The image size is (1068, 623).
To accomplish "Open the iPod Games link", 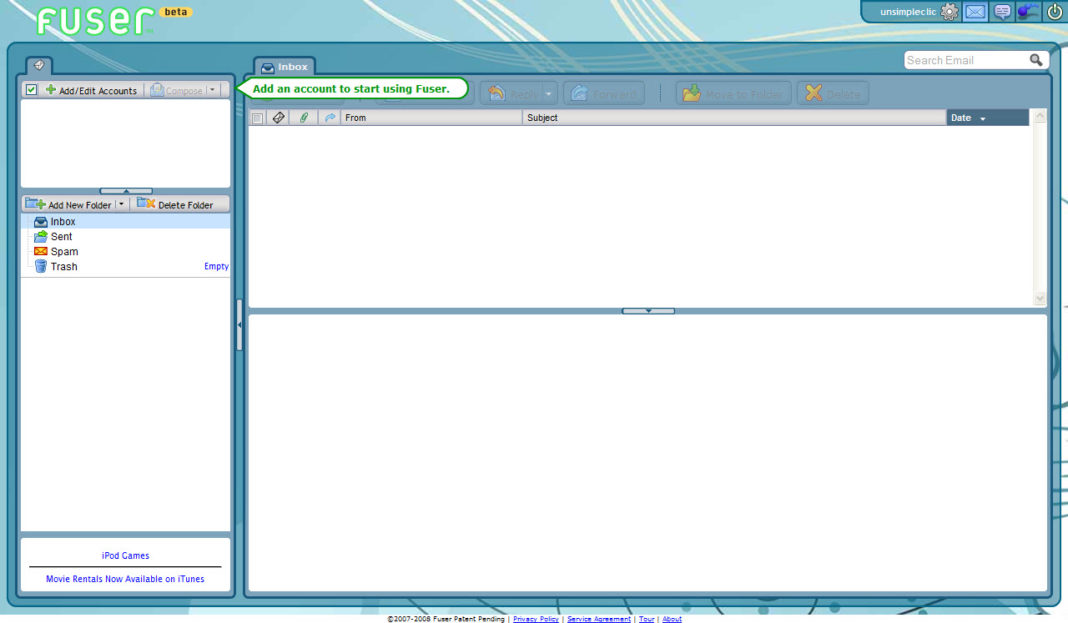I will 125,556.
